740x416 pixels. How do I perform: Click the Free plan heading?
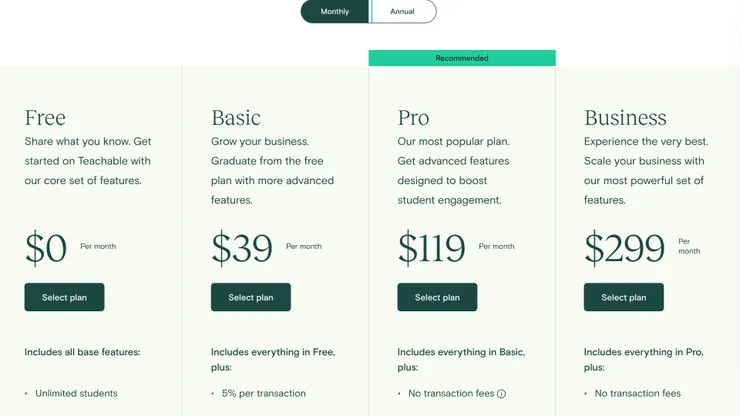coord(45,117)
